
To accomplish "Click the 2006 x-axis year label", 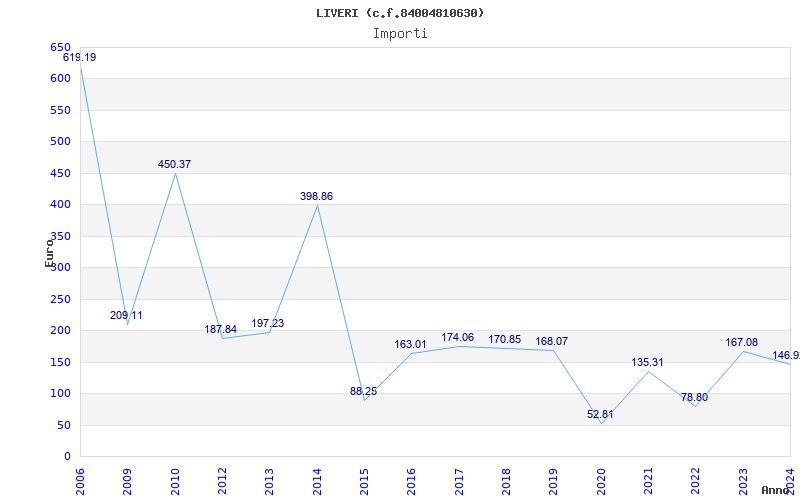I will click(x=80, y=482).
